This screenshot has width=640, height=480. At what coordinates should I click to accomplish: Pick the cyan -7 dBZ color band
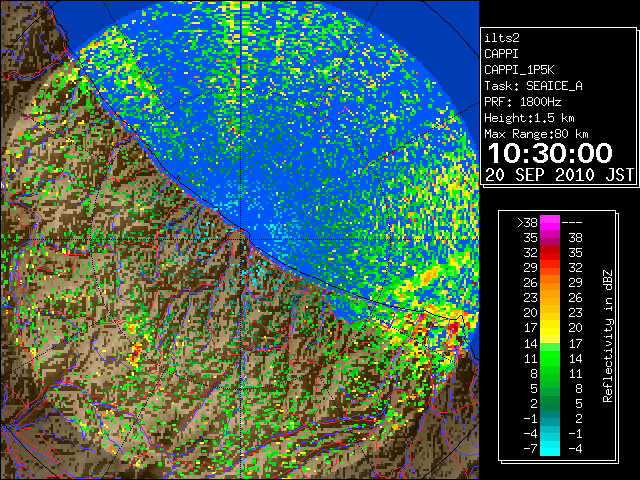tap(550, 449)
